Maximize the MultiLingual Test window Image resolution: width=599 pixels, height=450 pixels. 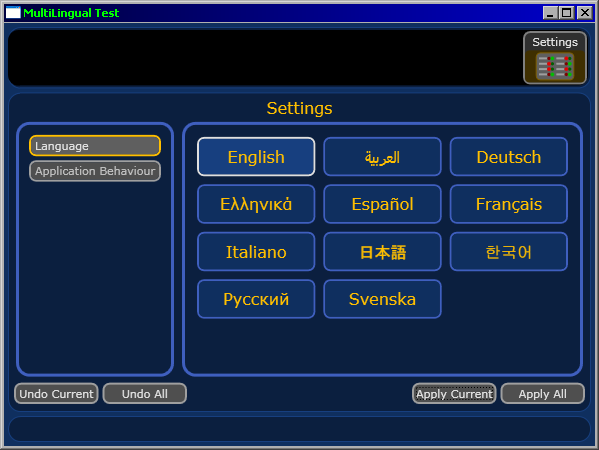pyautogui.click(x=567, y=13)
